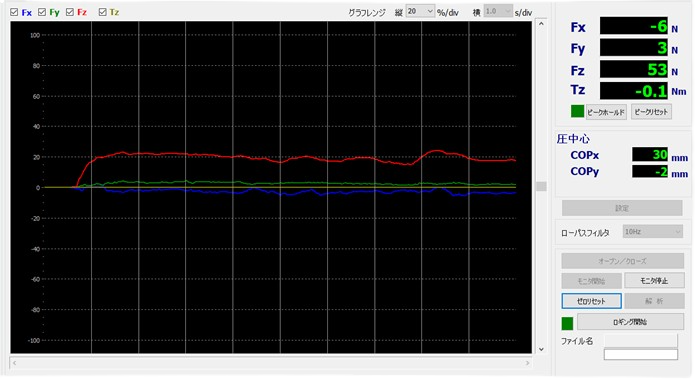This screenshot has height=380, width=696.
Task: Click the Tz value display -0.1
Action: click(633, 91)
